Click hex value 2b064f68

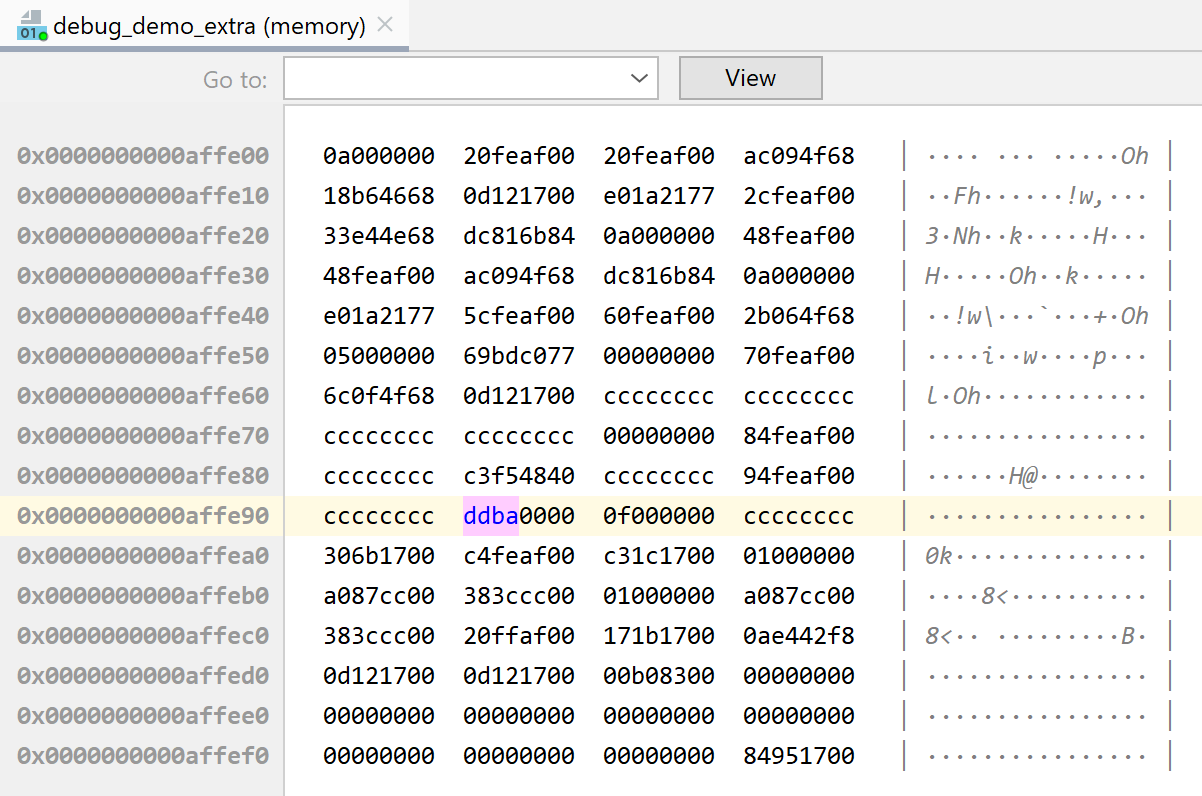tap(799, 316)
